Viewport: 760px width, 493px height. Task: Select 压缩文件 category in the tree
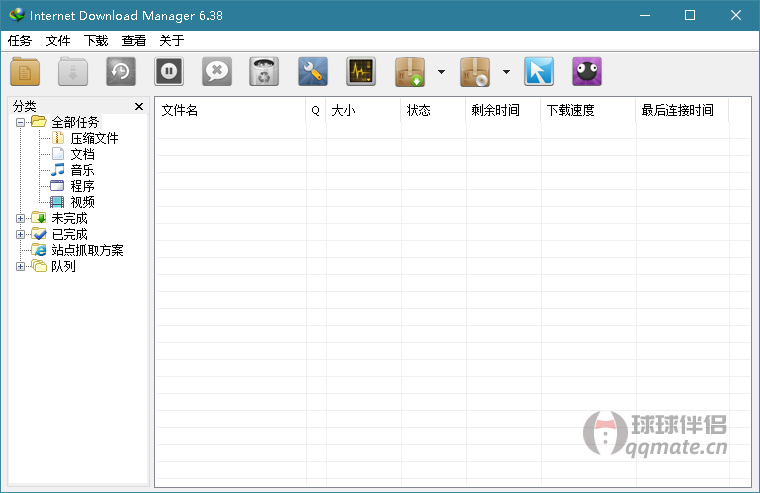(94, 138)
